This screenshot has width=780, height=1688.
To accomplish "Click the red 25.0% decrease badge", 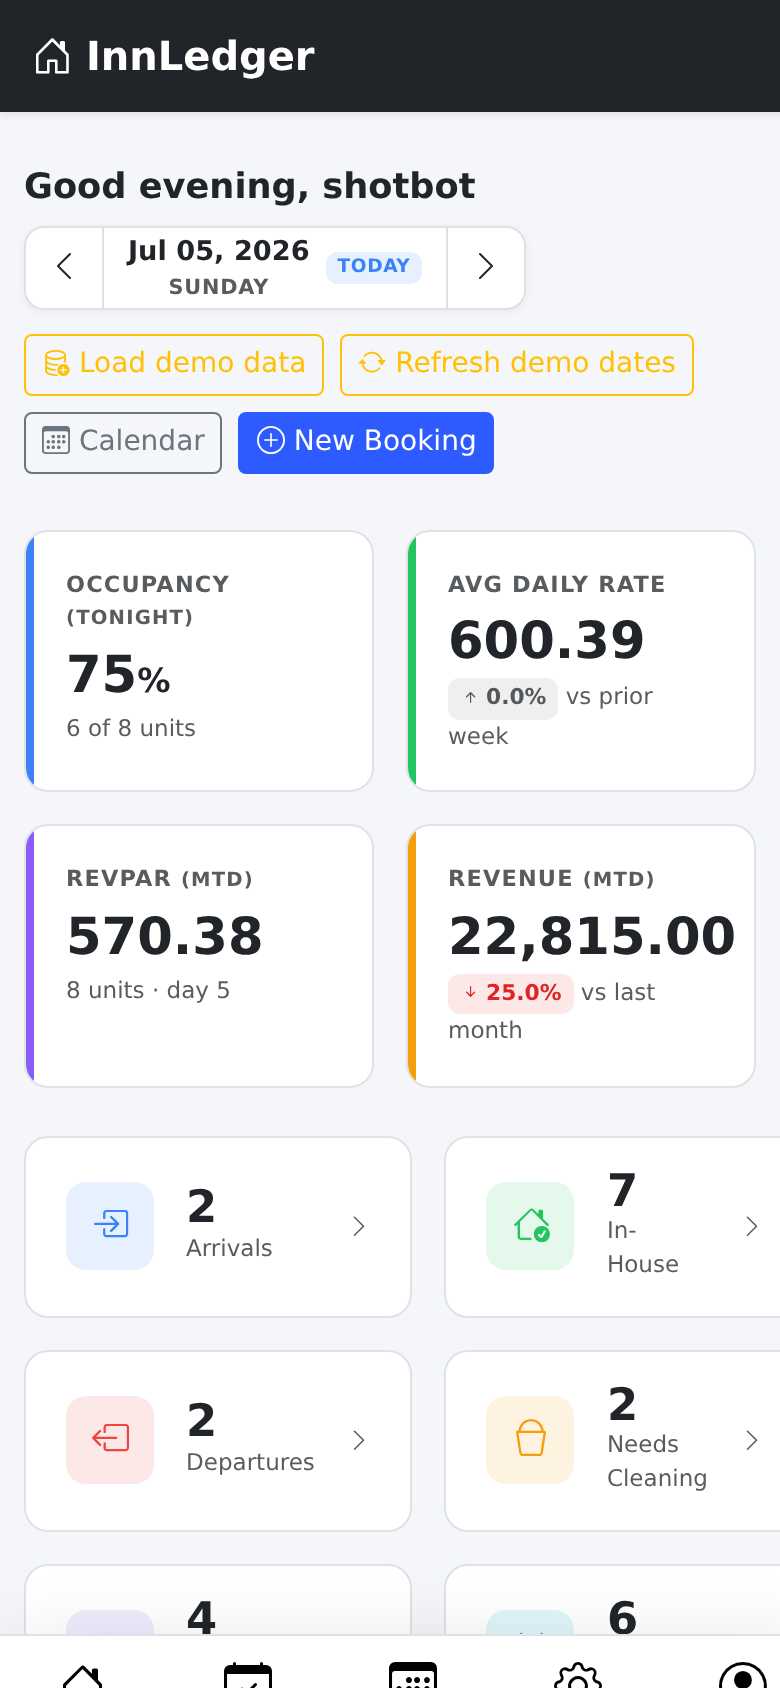I will (511, 993).
